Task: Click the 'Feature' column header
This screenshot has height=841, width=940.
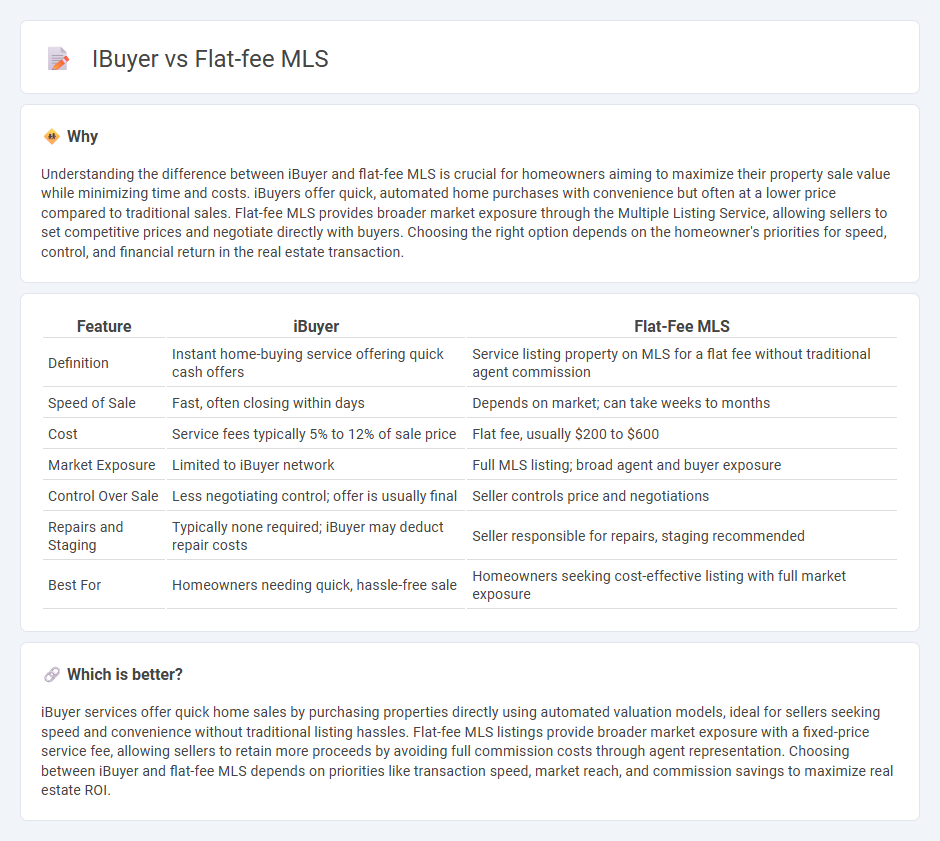Action: pyautogui.click(x=104, y=326)
